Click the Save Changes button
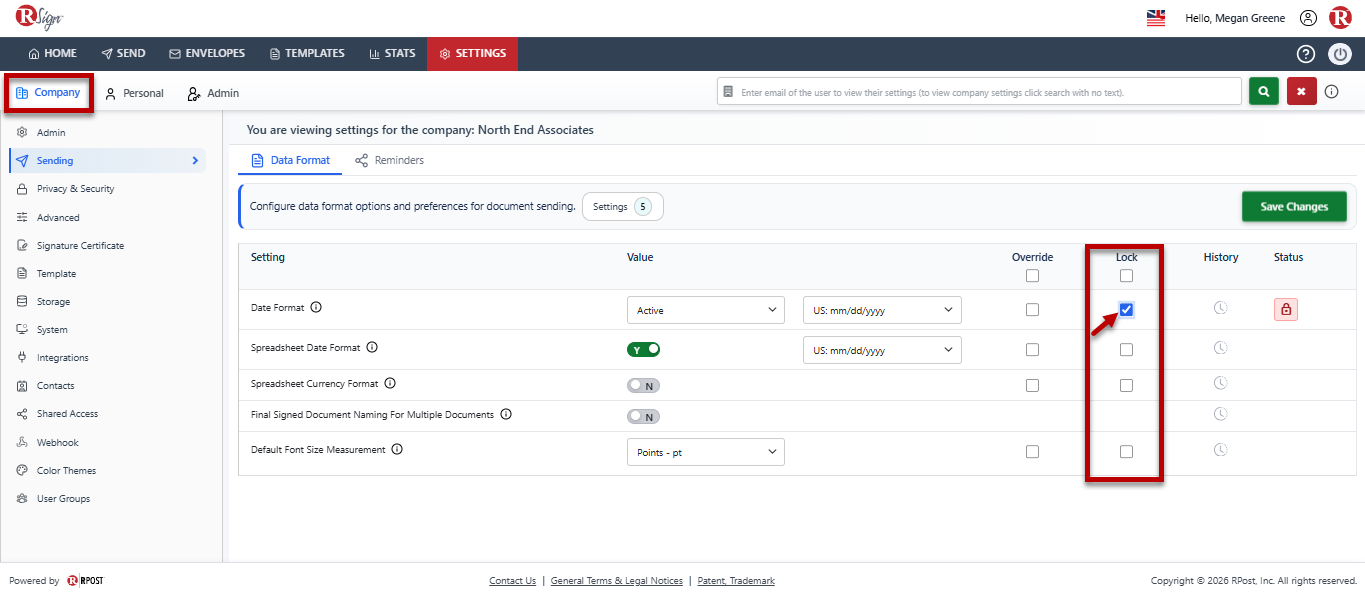The height and width of the screenshot is (597, 1365). click(x=1294, y=207)
